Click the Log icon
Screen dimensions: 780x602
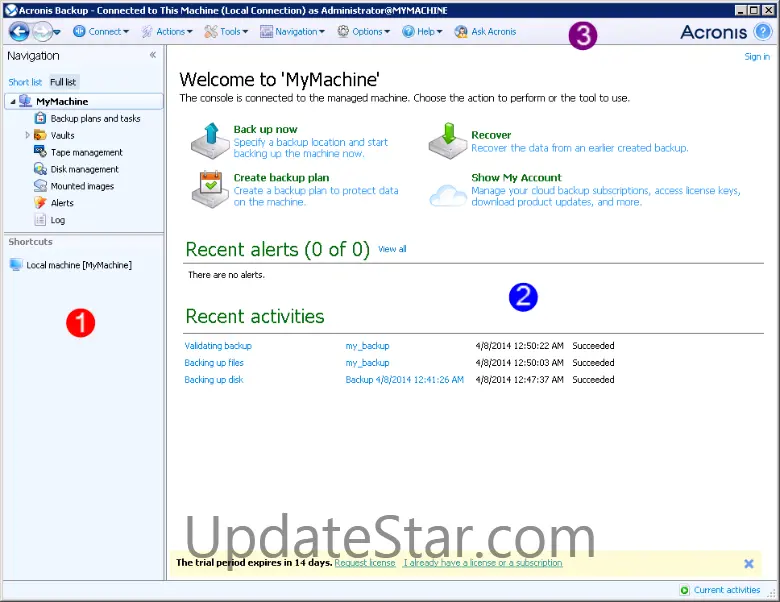click(x=40, y=219)
